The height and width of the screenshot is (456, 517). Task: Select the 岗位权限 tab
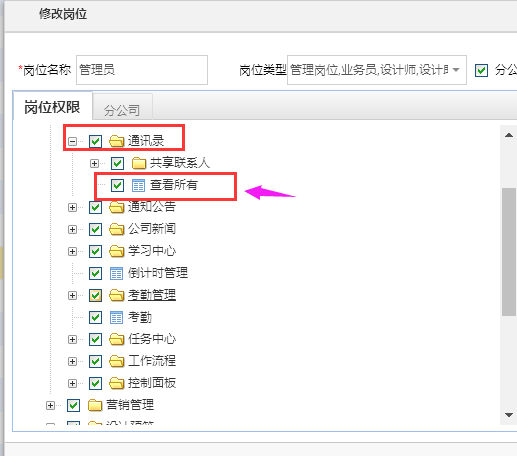pos(52,106)
